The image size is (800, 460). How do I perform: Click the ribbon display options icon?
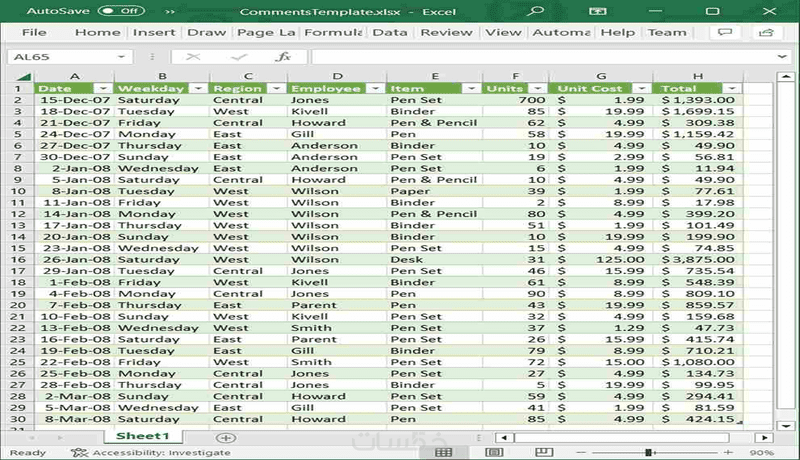coord(597,11)
